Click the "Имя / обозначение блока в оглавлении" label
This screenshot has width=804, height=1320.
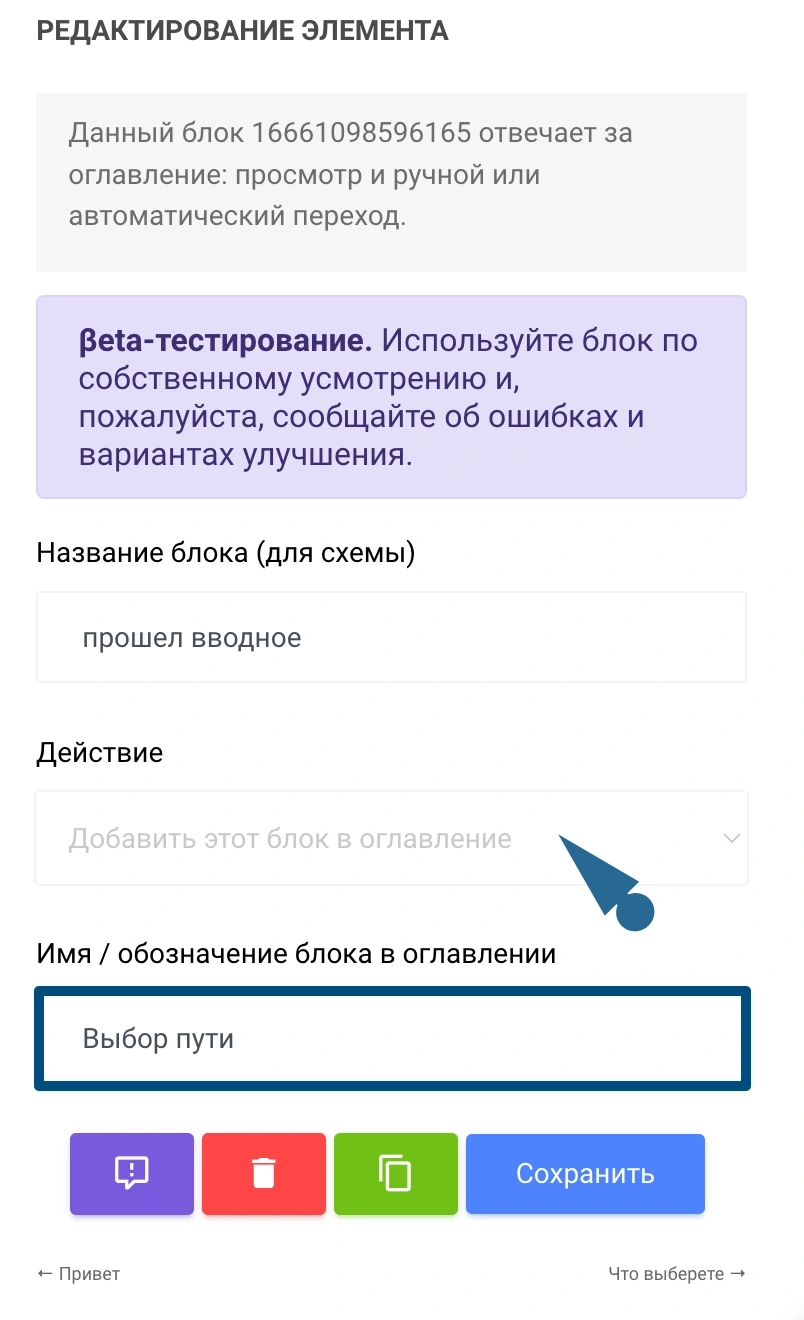296,953
